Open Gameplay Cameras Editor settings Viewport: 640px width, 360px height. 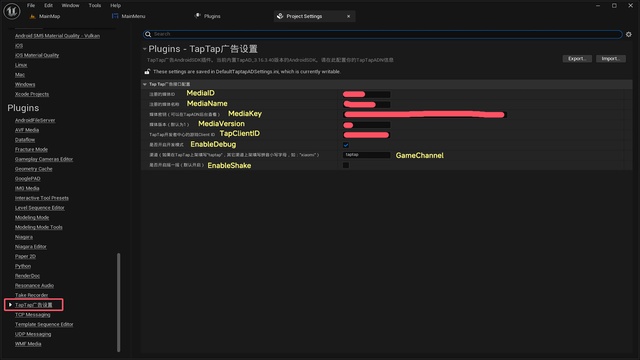[44, 159]
